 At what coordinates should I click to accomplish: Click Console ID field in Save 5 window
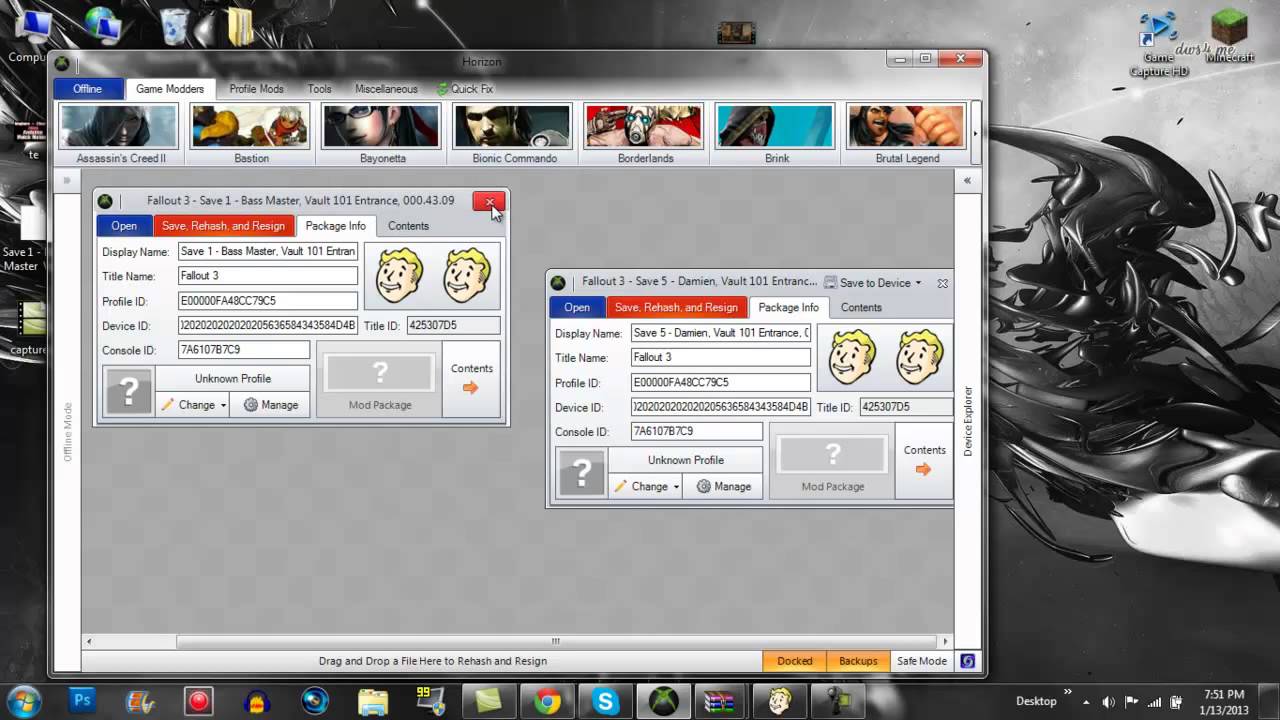[x=697, y=432]
